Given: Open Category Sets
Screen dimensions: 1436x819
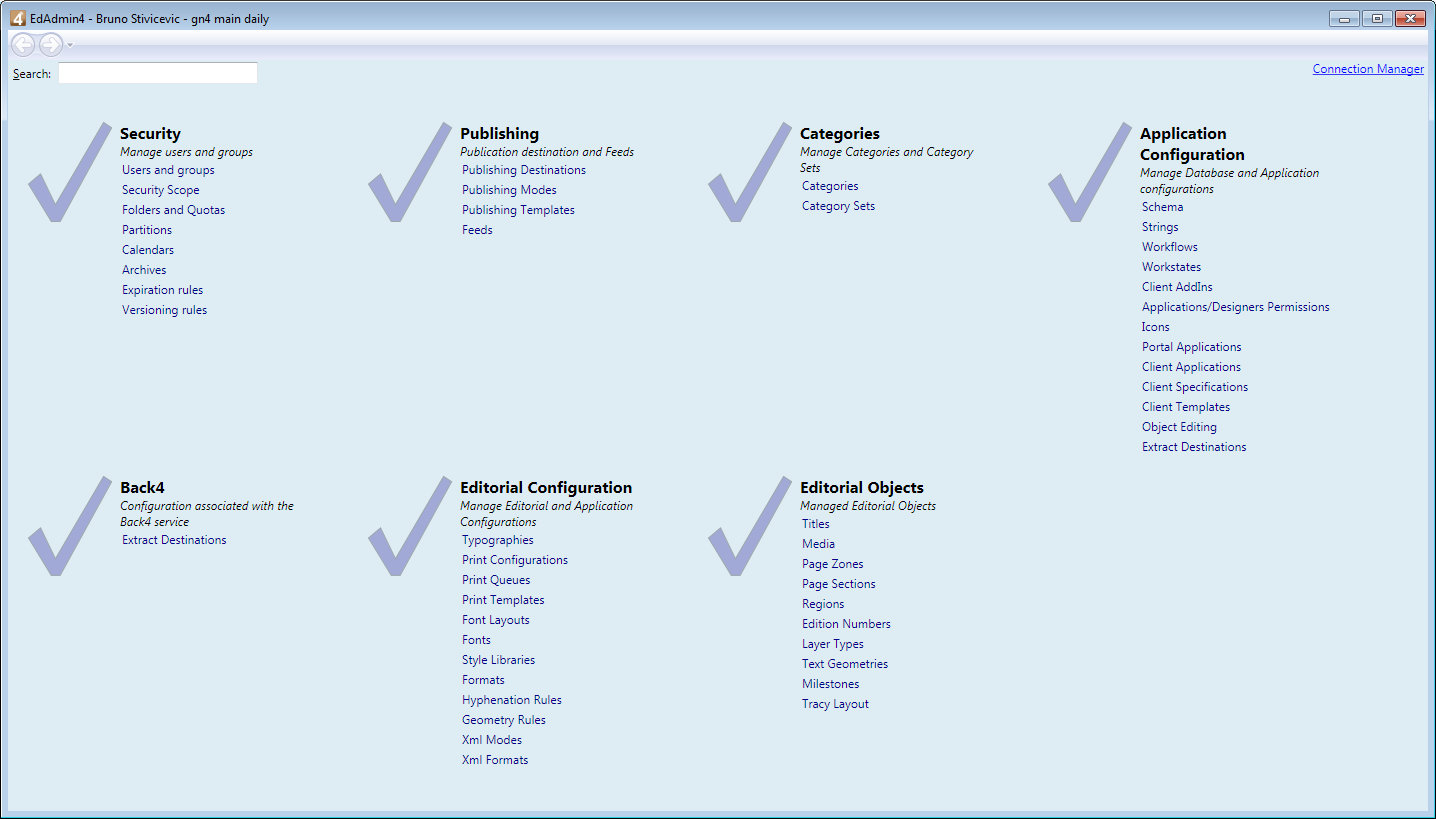Looking at the screenshot, I should (x=838, y=206).
